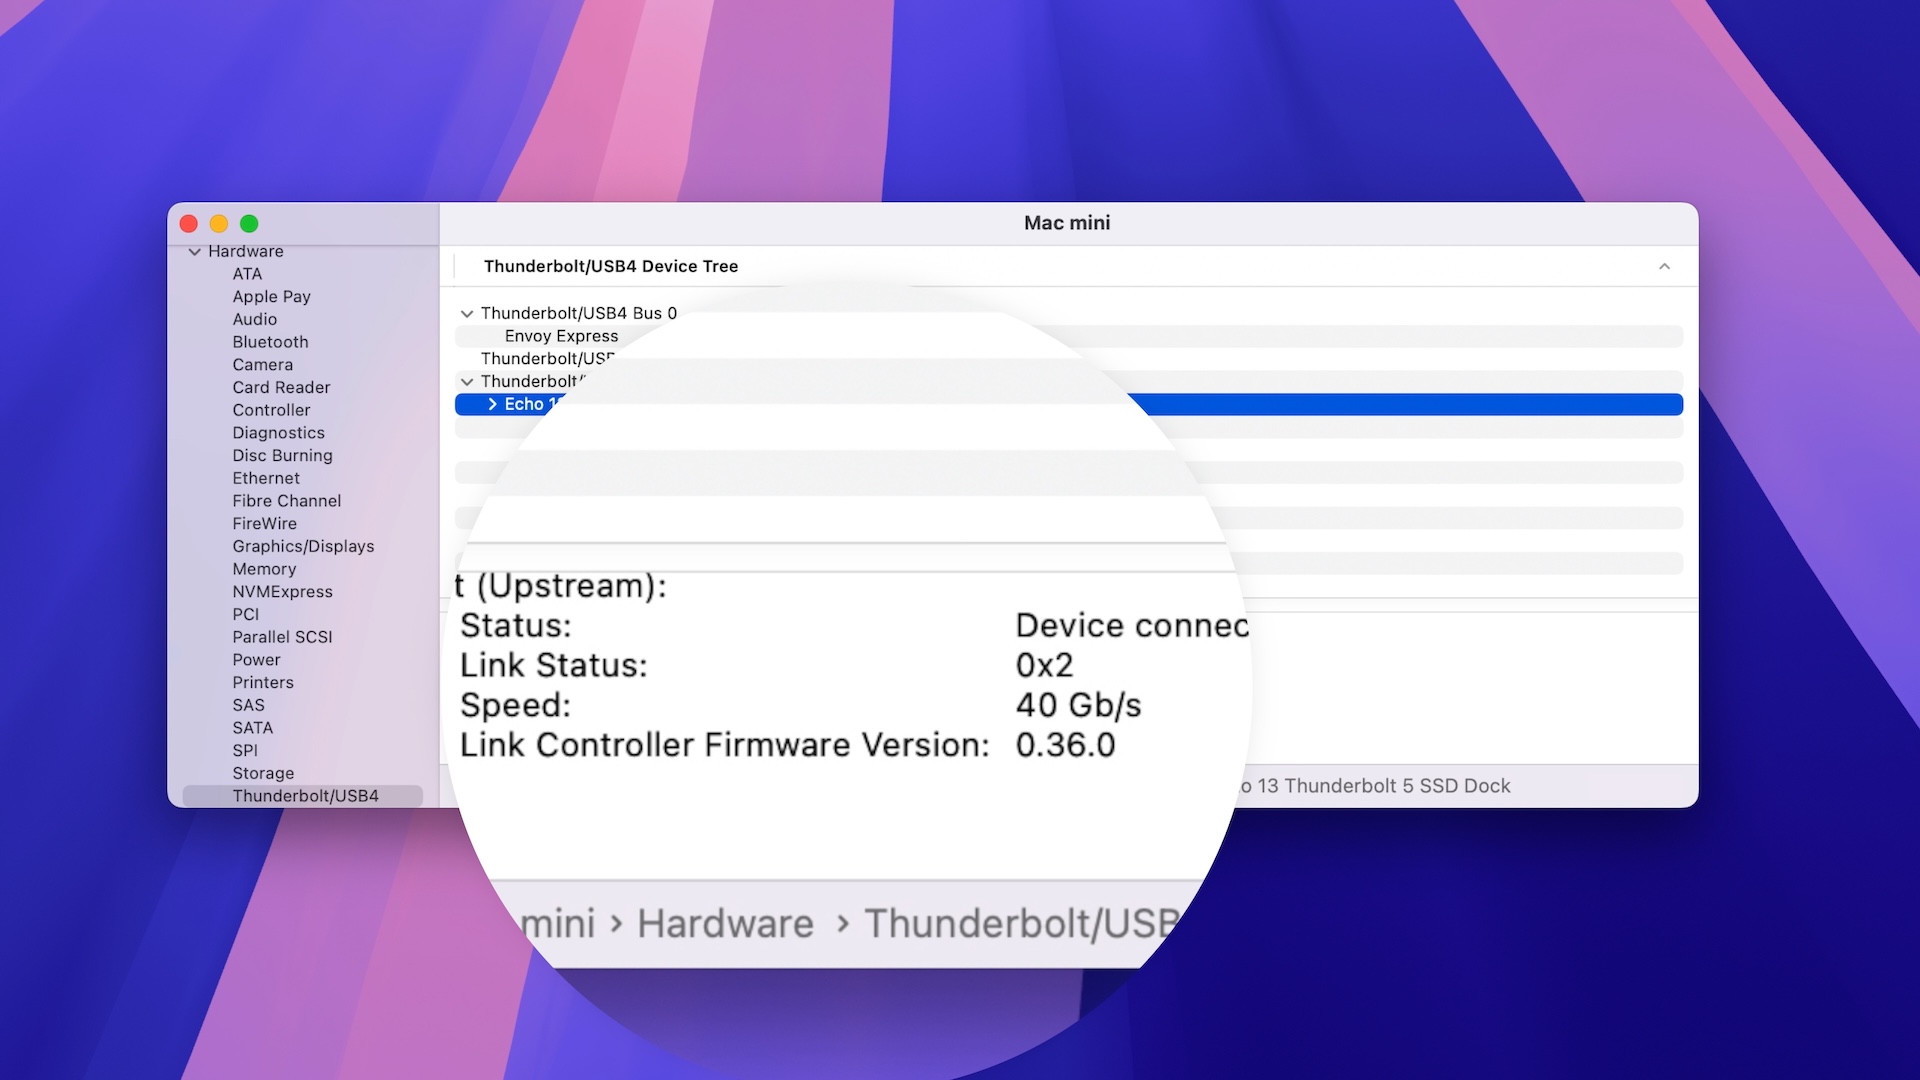Click the green full-screen window button
This screenshot has width=1920, height=1080.
tap(249, 224)
